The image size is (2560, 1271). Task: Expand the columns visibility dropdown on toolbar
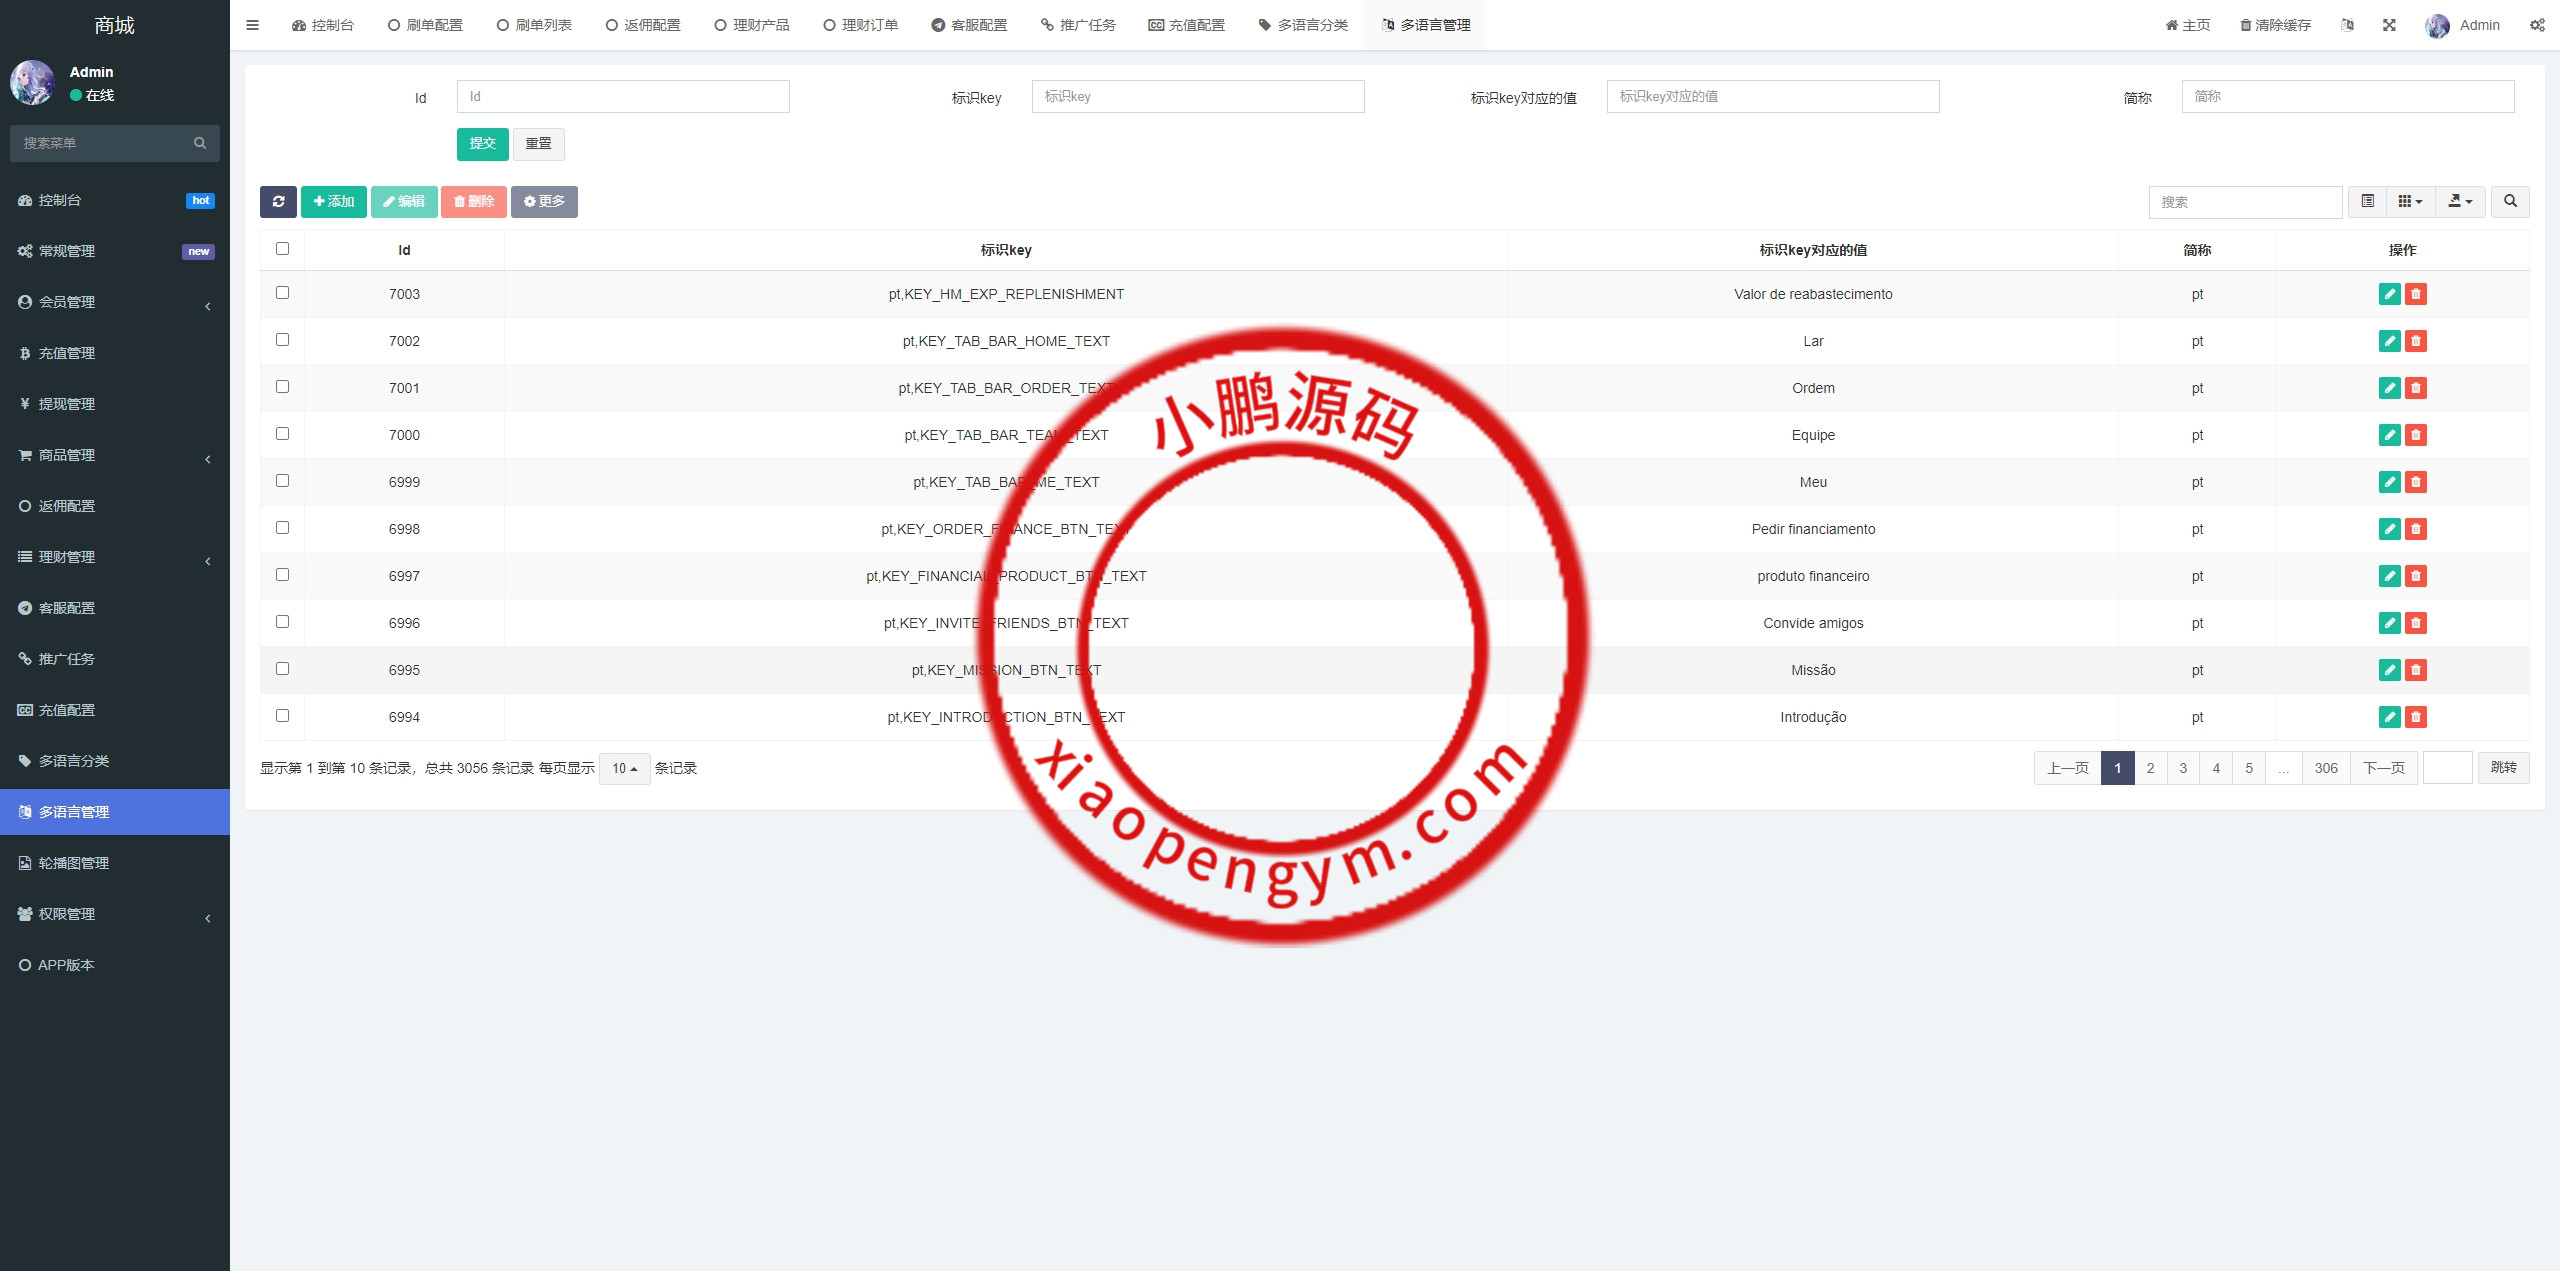pyautogui.click(x=2410, y=201)
